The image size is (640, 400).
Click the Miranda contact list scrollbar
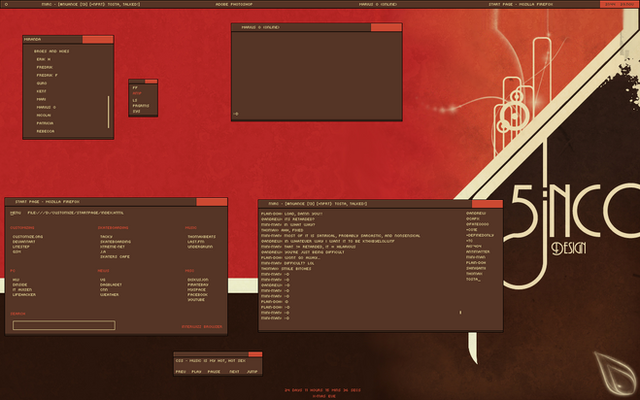click(x=108, y=112)
